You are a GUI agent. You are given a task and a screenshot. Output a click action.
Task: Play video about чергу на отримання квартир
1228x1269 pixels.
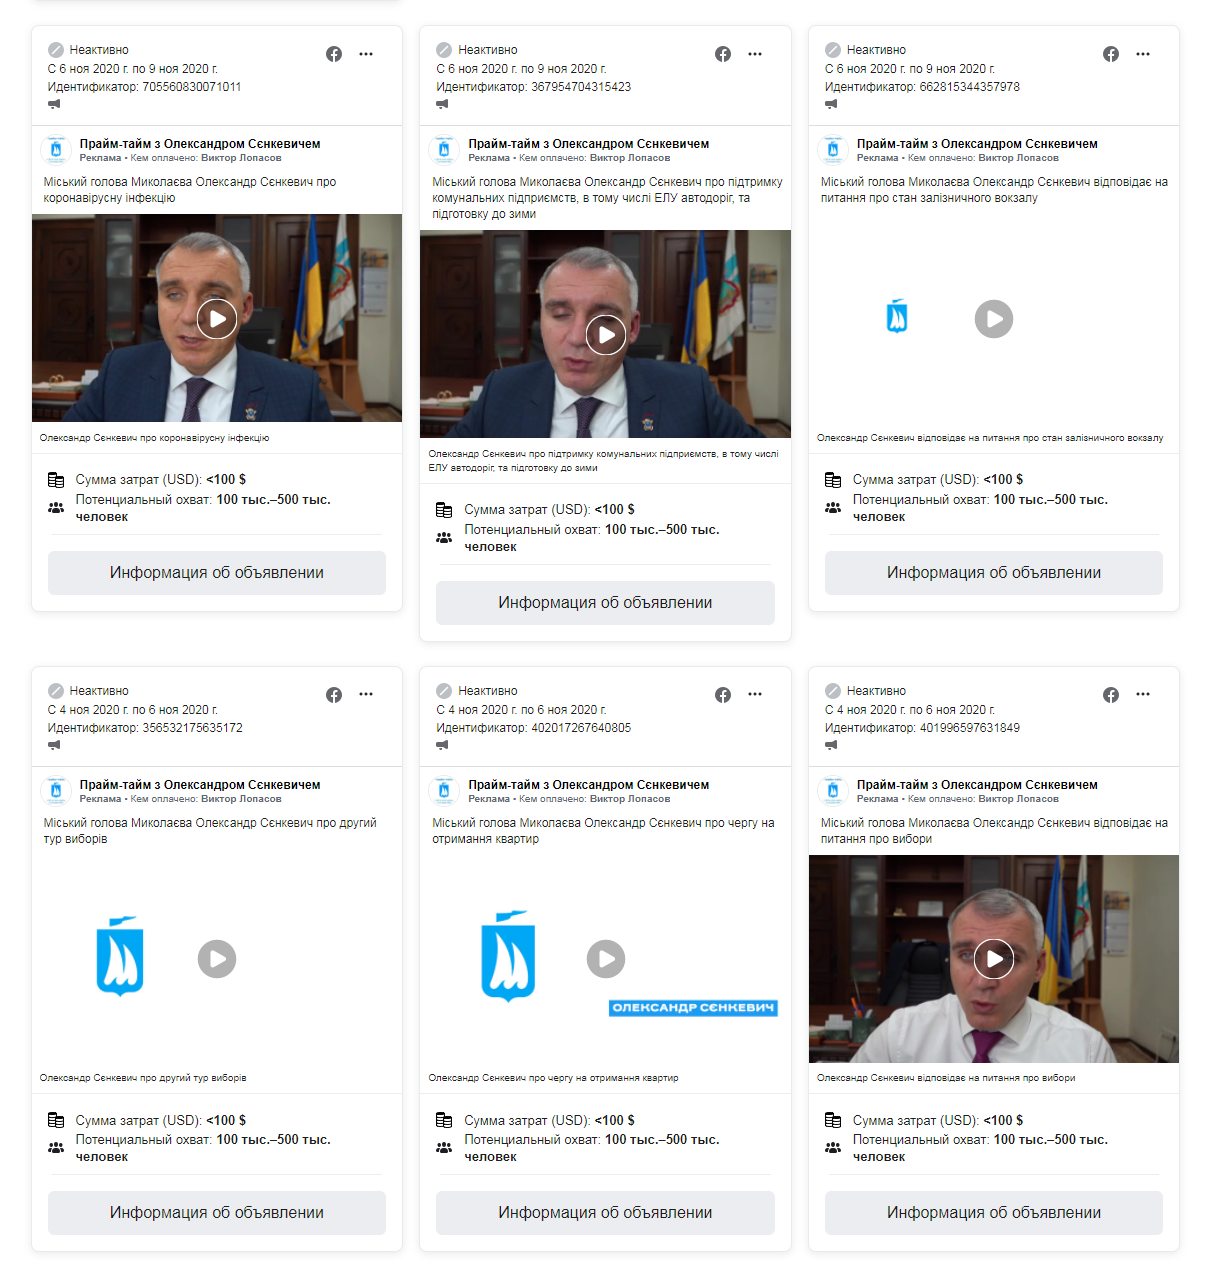[606, 959]
